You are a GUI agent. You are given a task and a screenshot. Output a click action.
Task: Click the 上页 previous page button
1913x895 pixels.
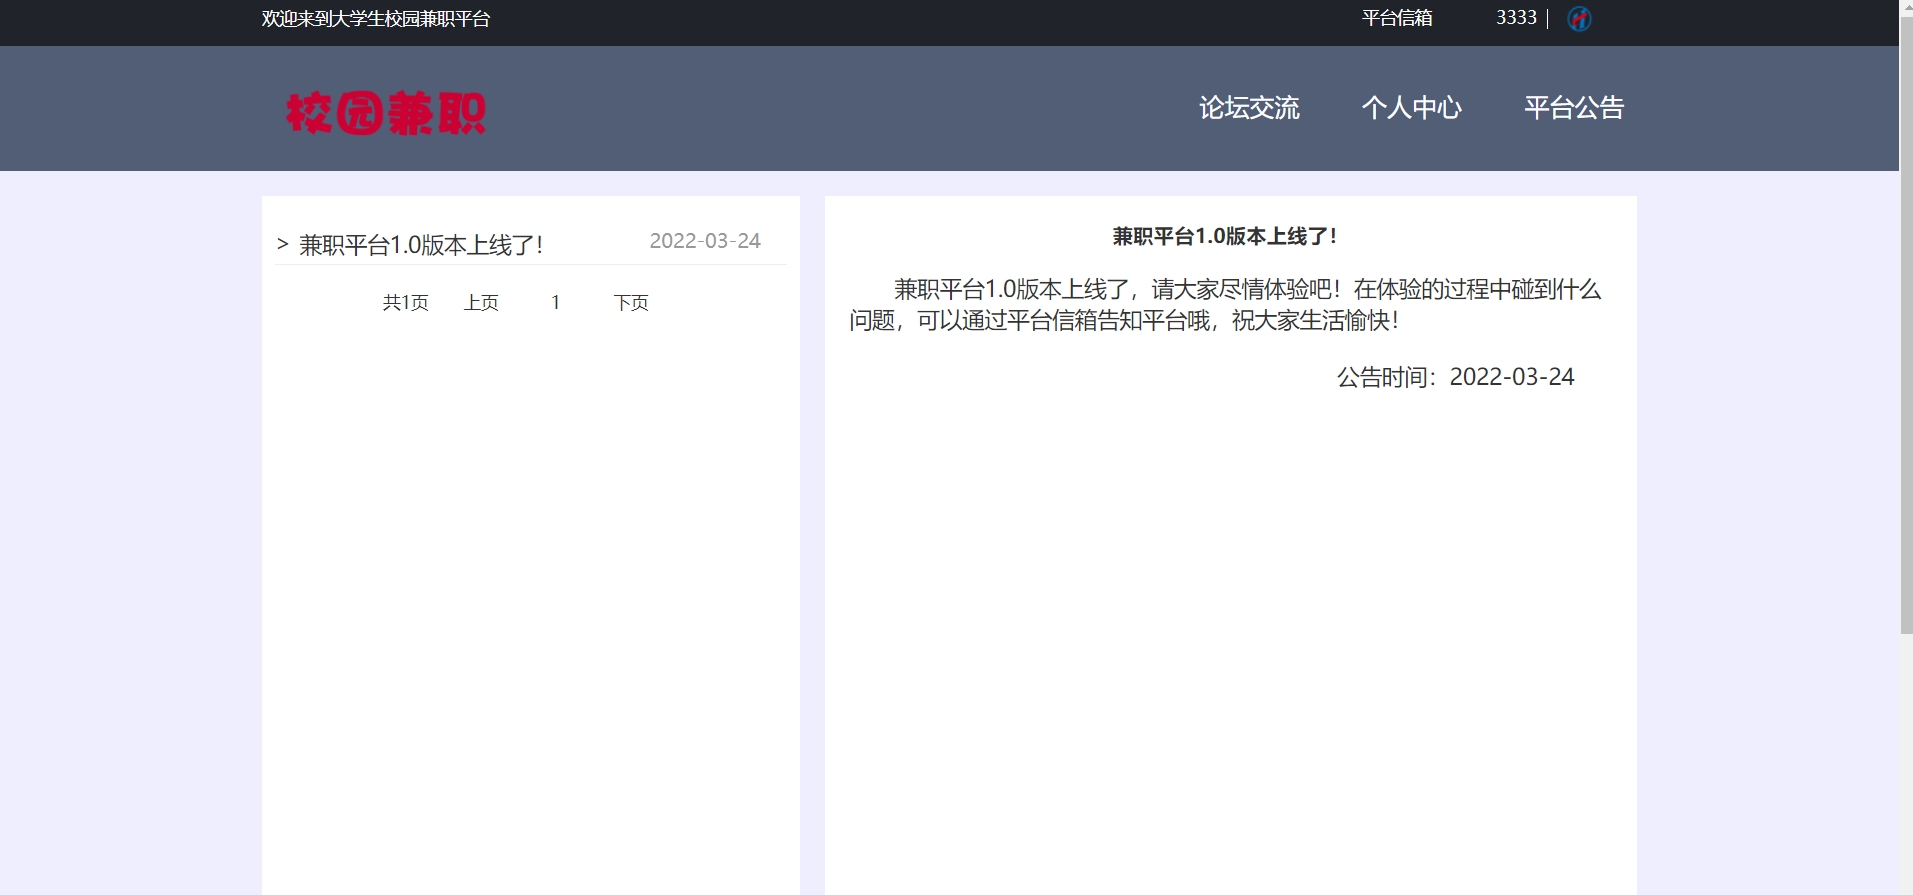(x=481, y=303)
